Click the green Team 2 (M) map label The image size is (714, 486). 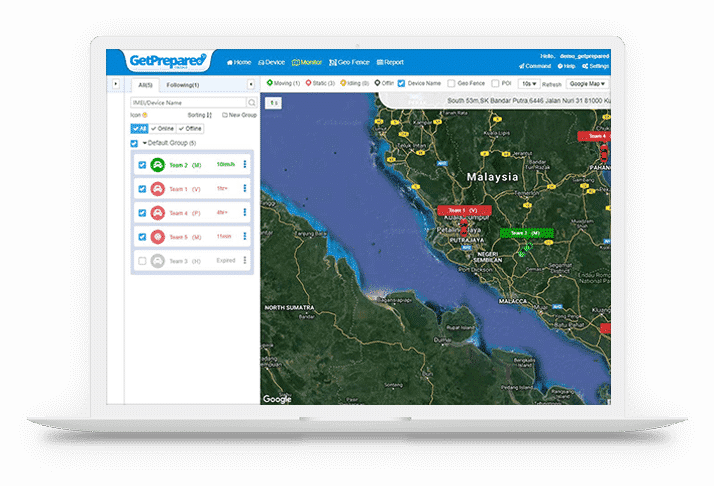pos(527,233)
